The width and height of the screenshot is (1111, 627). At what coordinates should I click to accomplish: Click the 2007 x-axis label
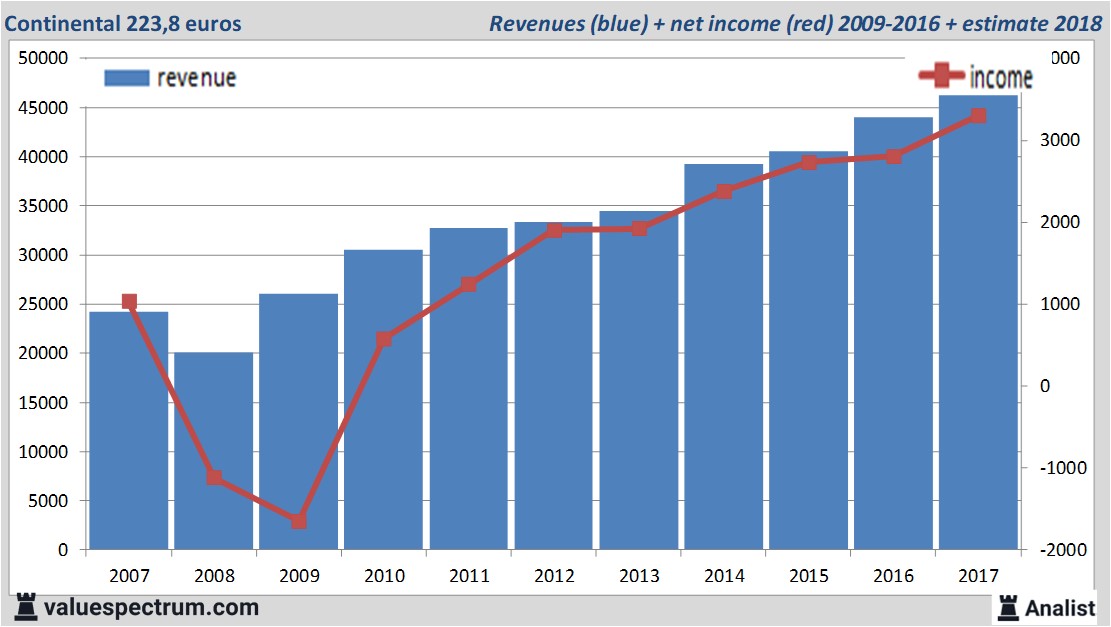click(x=129, y=575)
